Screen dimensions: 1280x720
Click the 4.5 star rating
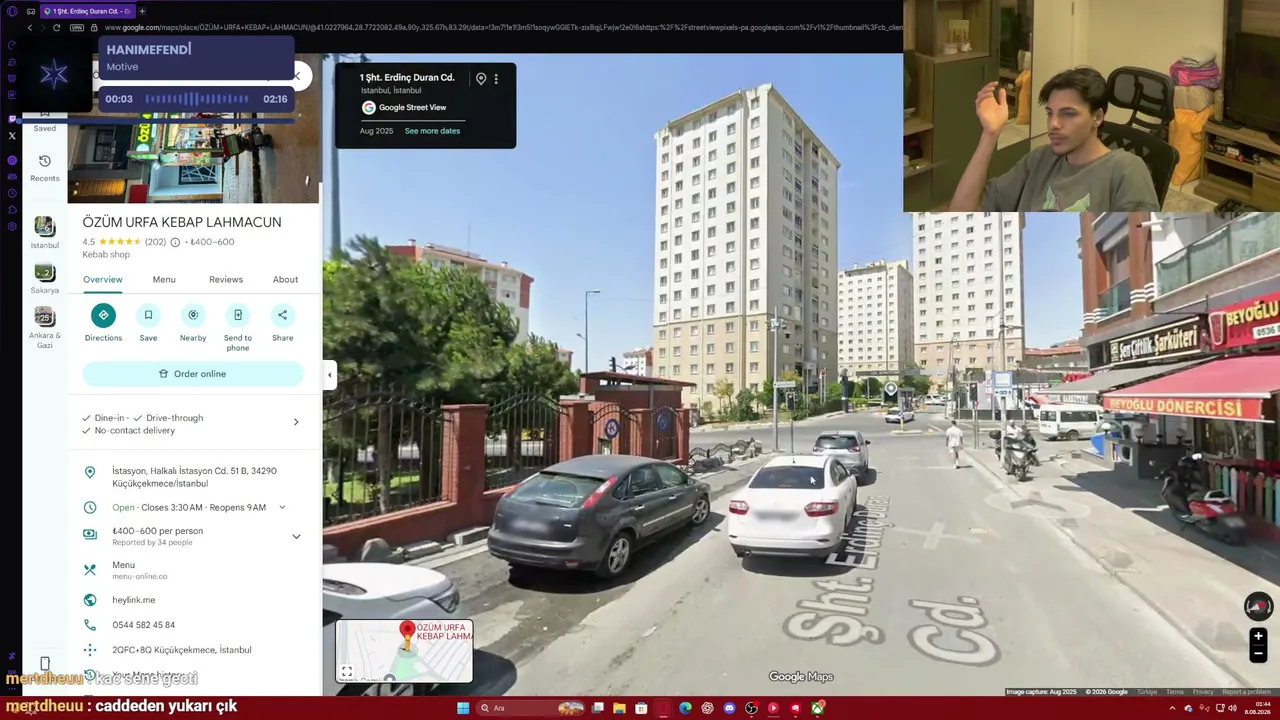tap(112, 242)
